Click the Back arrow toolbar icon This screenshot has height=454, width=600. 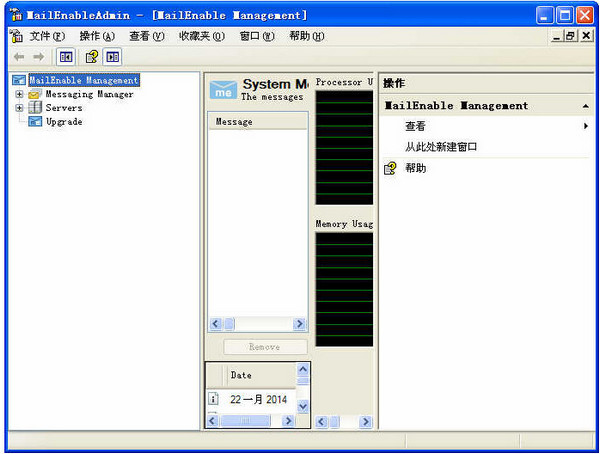[19, 57]
